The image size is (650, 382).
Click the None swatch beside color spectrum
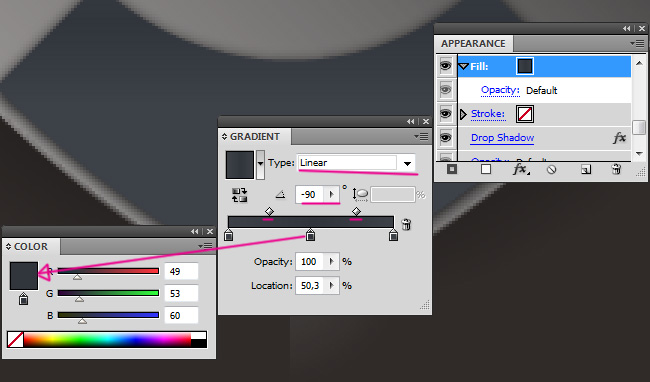(15, 339)
